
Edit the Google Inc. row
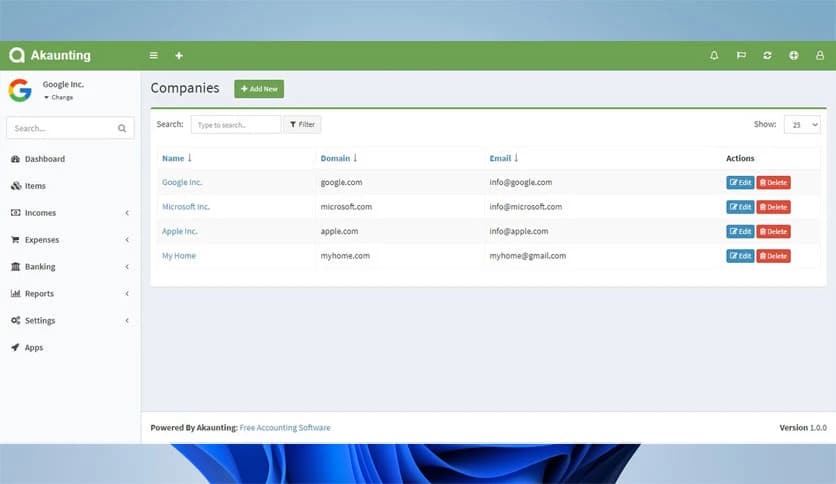[x=740, y=182]
